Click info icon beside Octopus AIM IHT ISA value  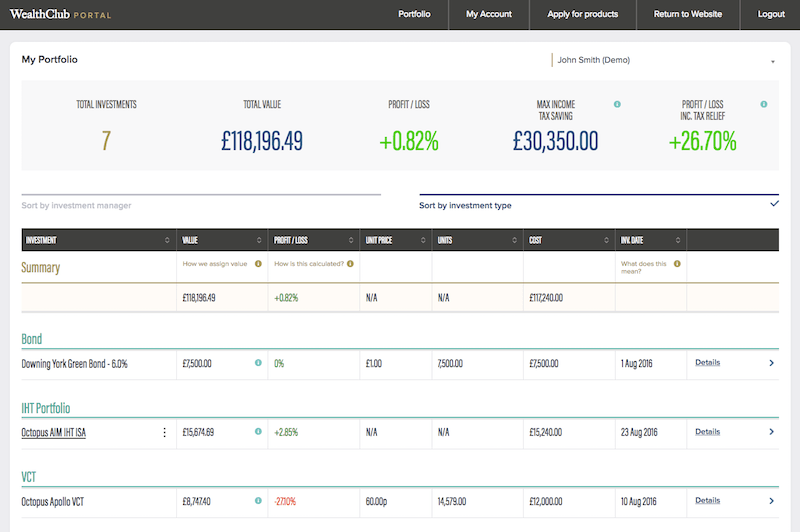[x=258, y=432]
